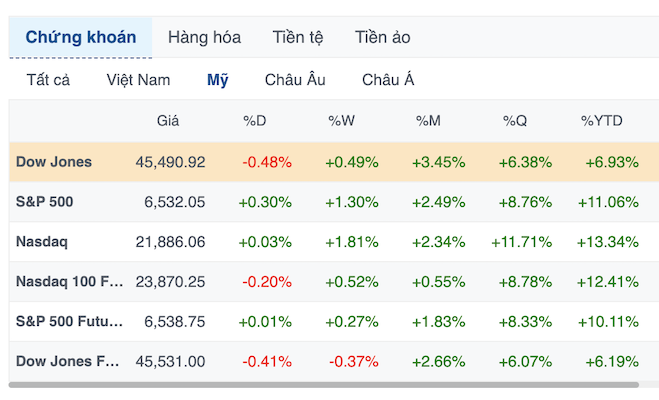The height and width of the screenshot is (400, 659).
Task: Filter by Việt Nam market
Action: pos(138,80)
